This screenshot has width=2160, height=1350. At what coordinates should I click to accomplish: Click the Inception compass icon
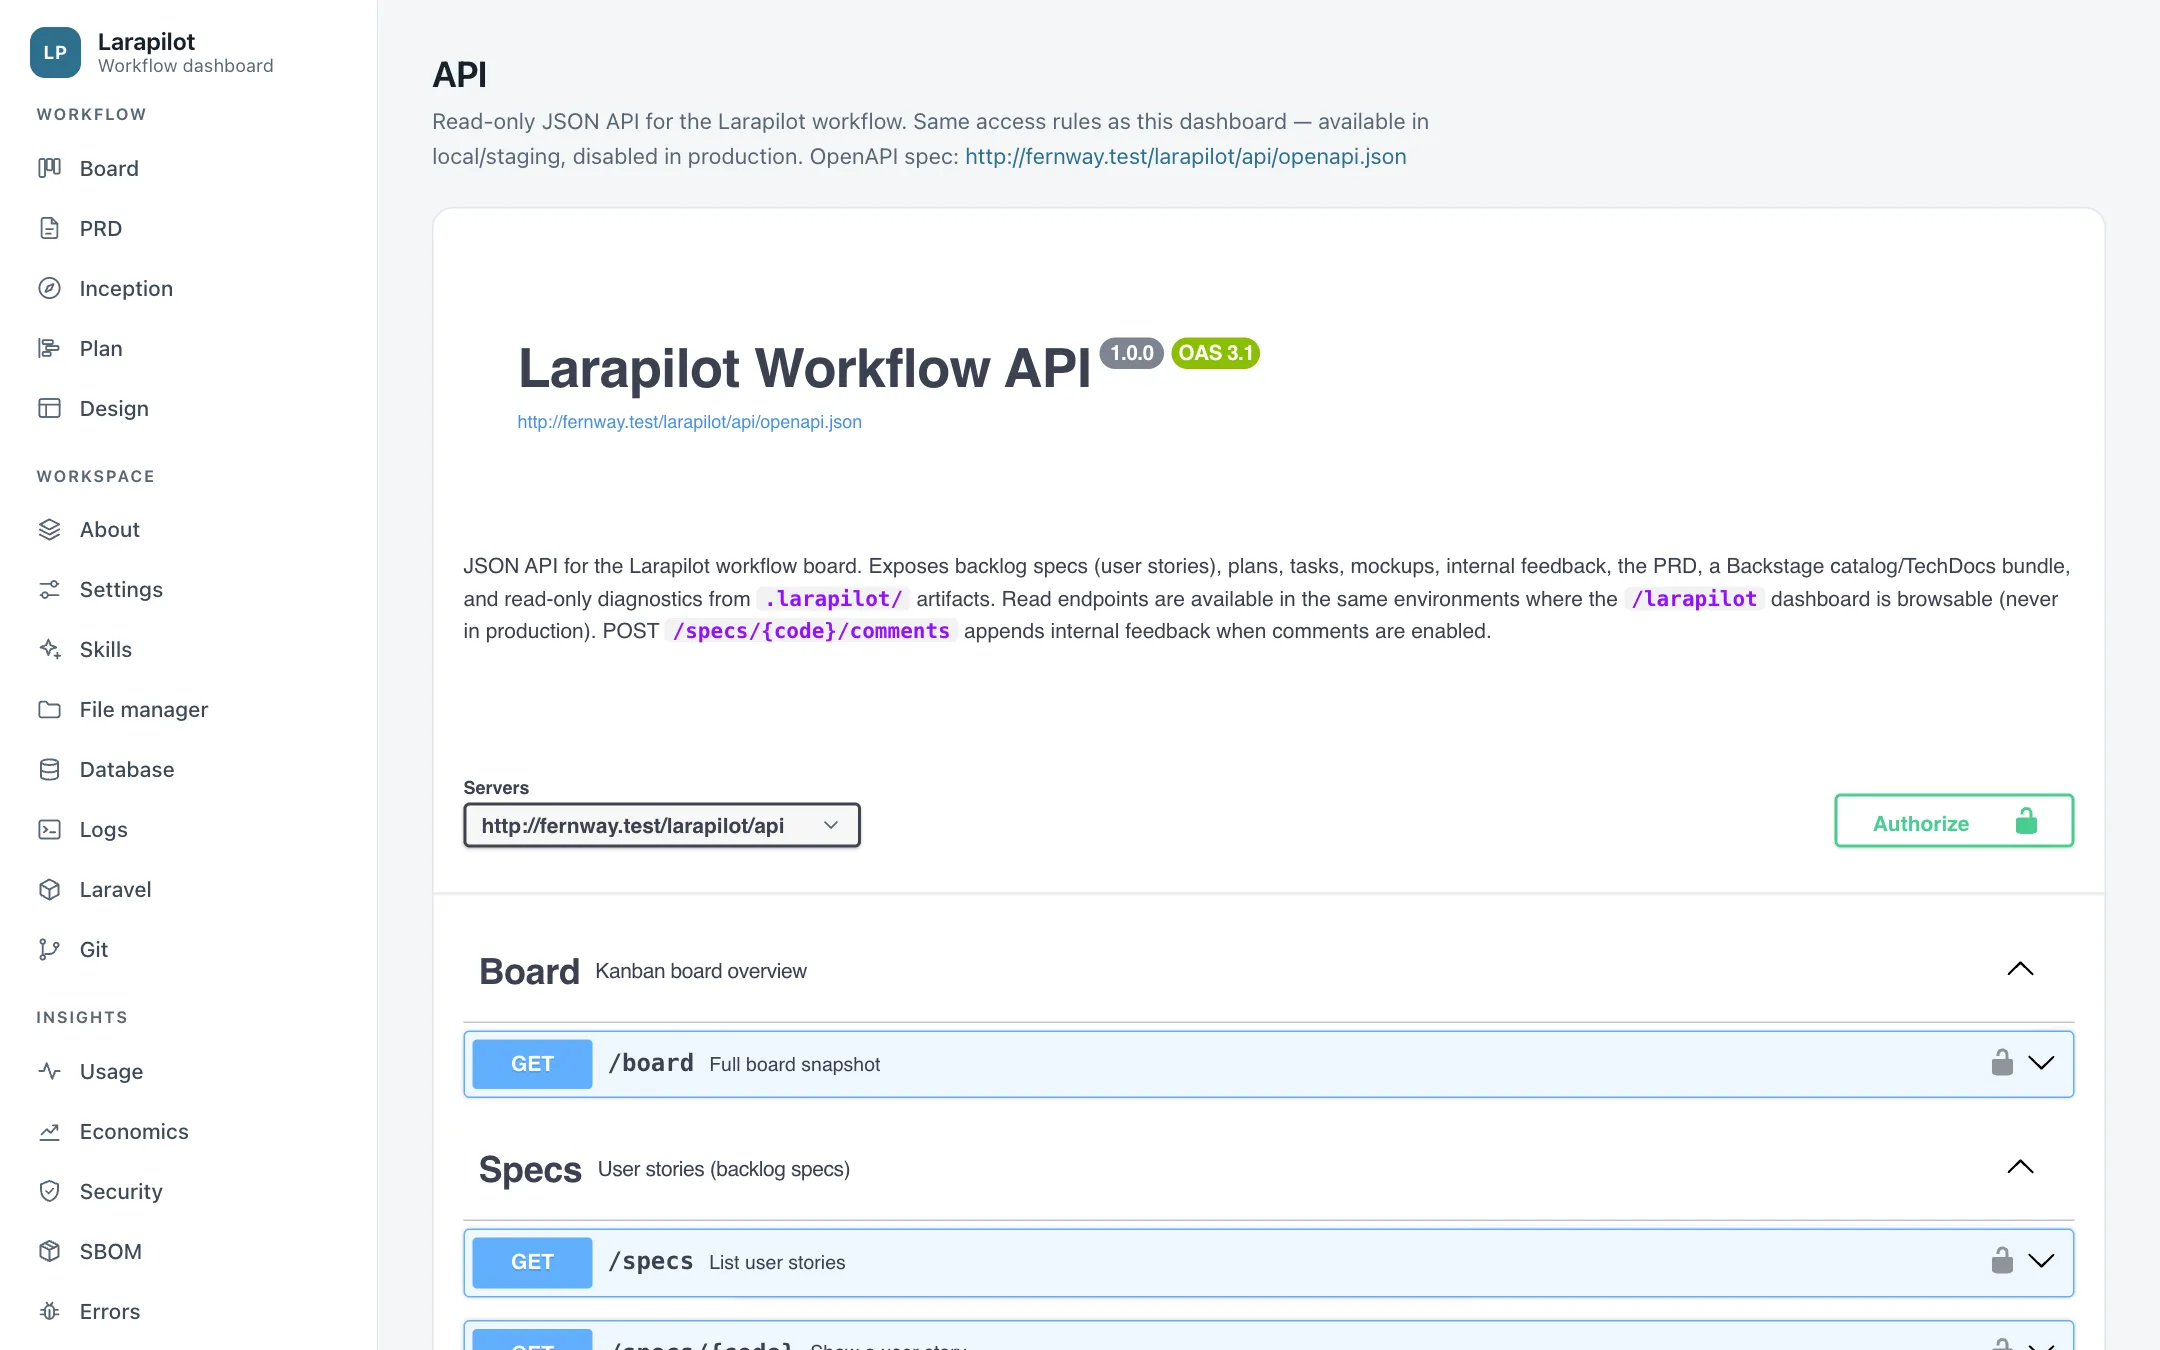(49, 288)
